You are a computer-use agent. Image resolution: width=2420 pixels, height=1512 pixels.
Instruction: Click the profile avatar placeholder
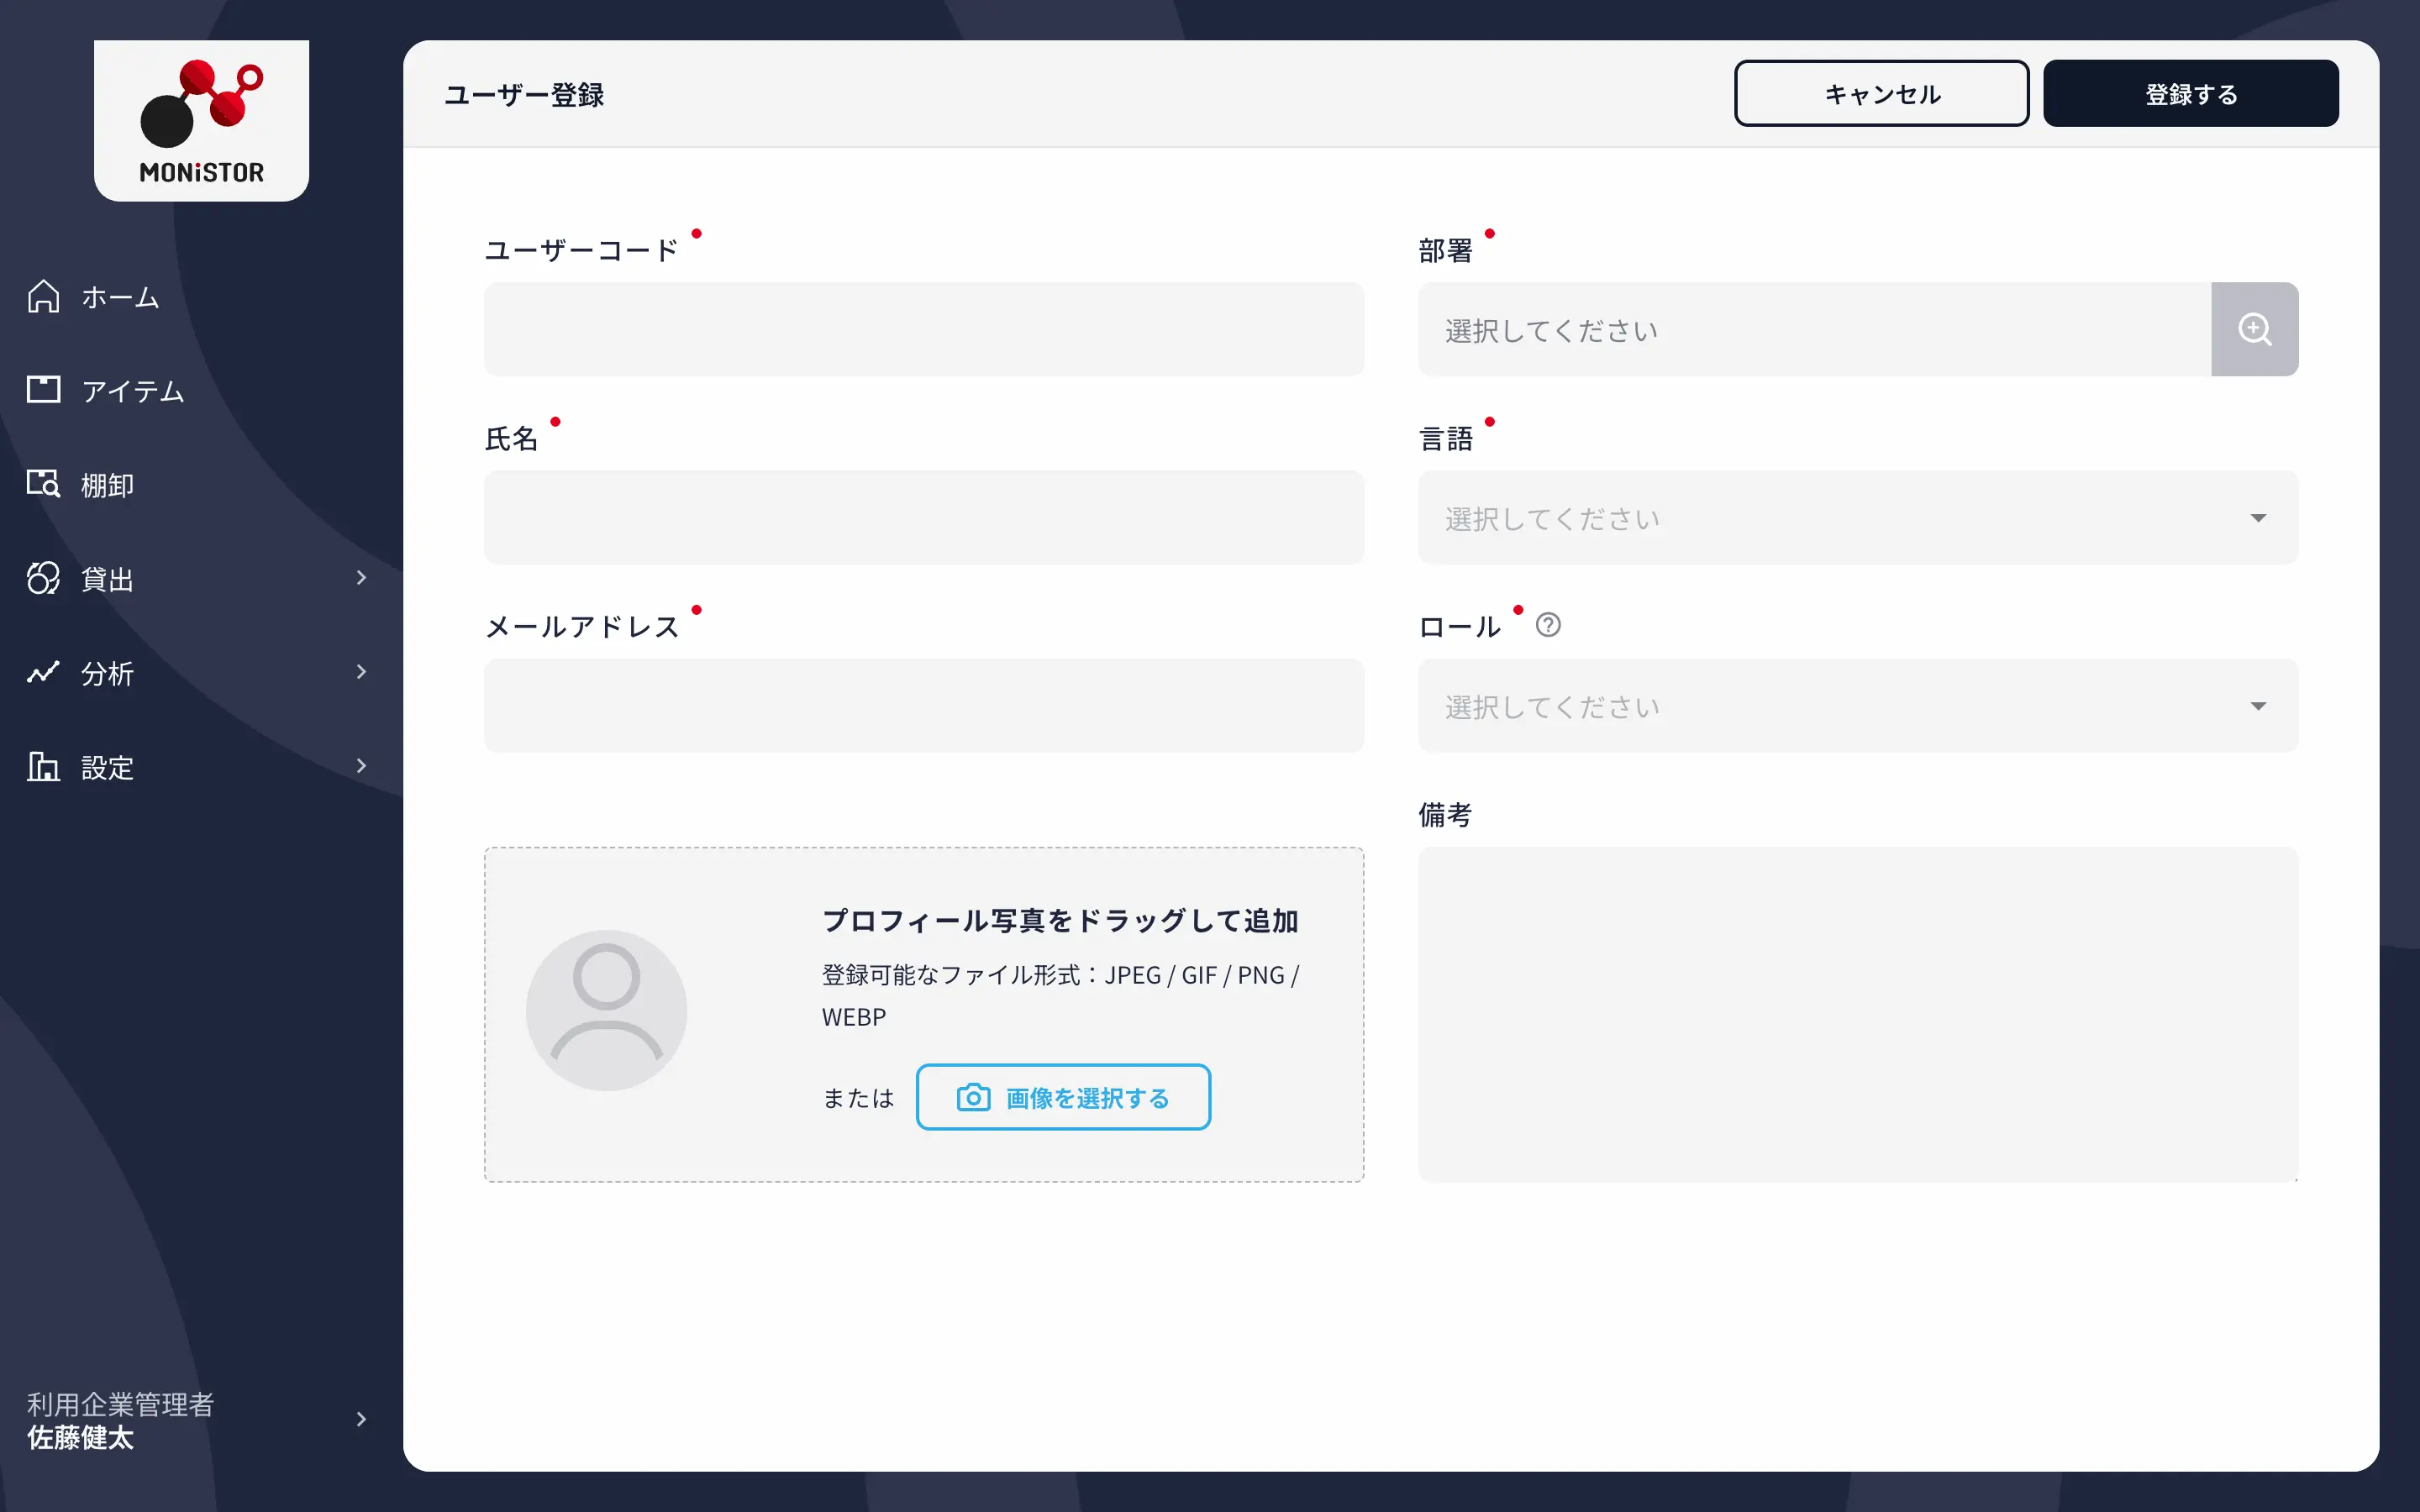[606, 1010]
